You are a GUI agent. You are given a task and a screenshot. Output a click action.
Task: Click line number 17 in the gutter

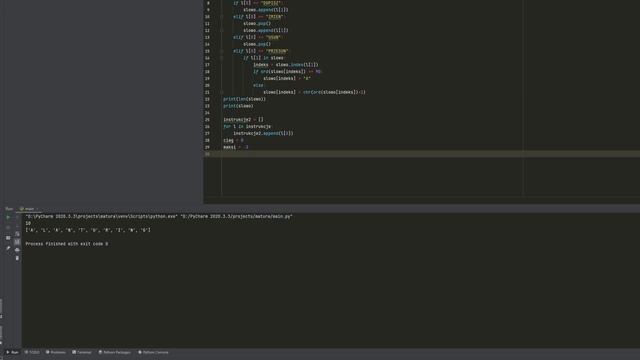207,65
